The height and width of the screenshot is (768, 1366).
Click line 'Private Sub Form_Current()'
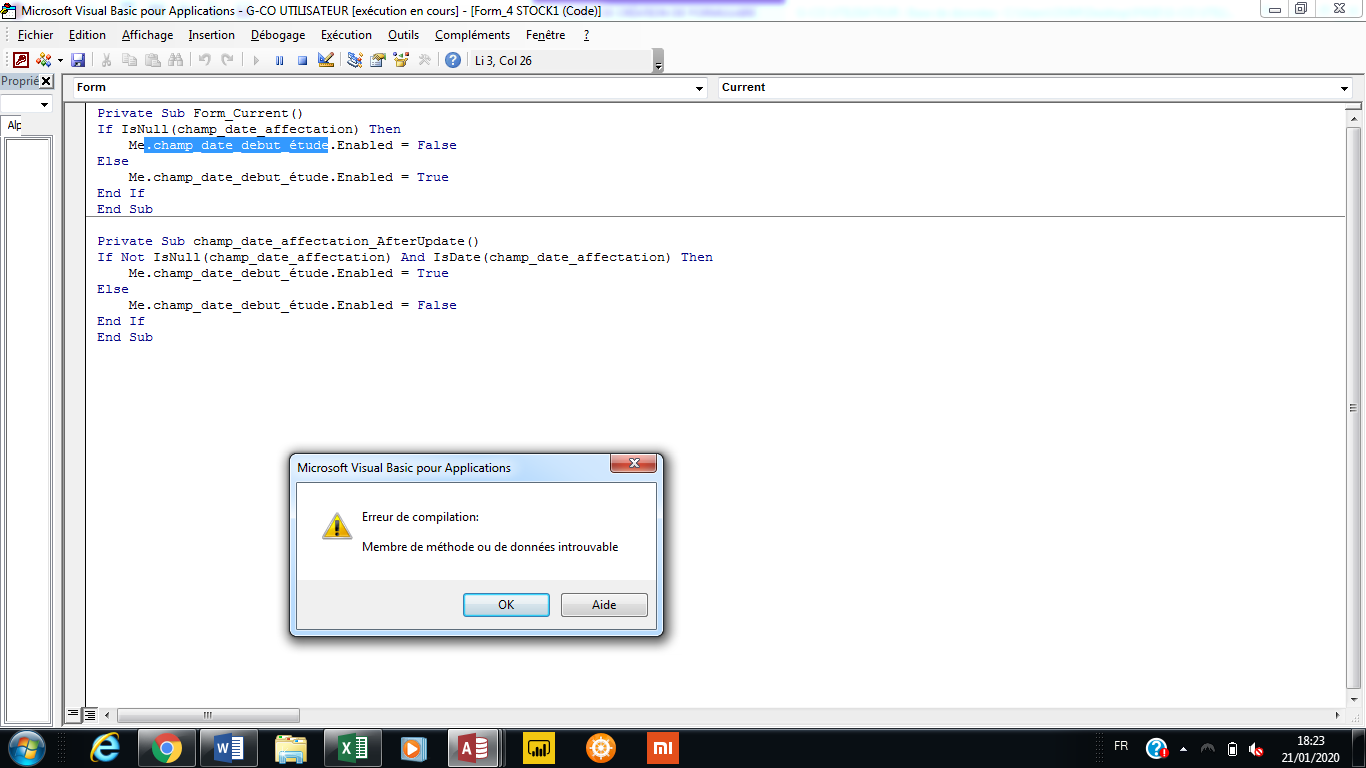coord(200,113)
